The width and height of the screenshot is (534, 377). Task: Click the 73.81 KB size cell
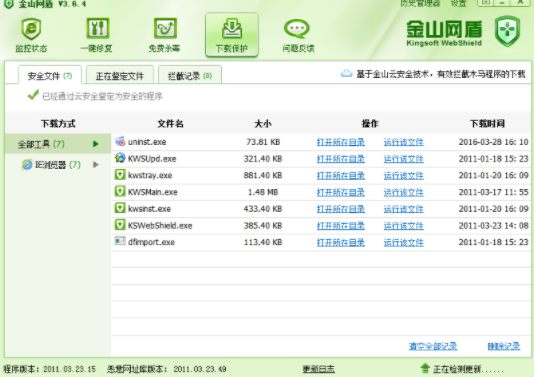[x=263, y=142]
